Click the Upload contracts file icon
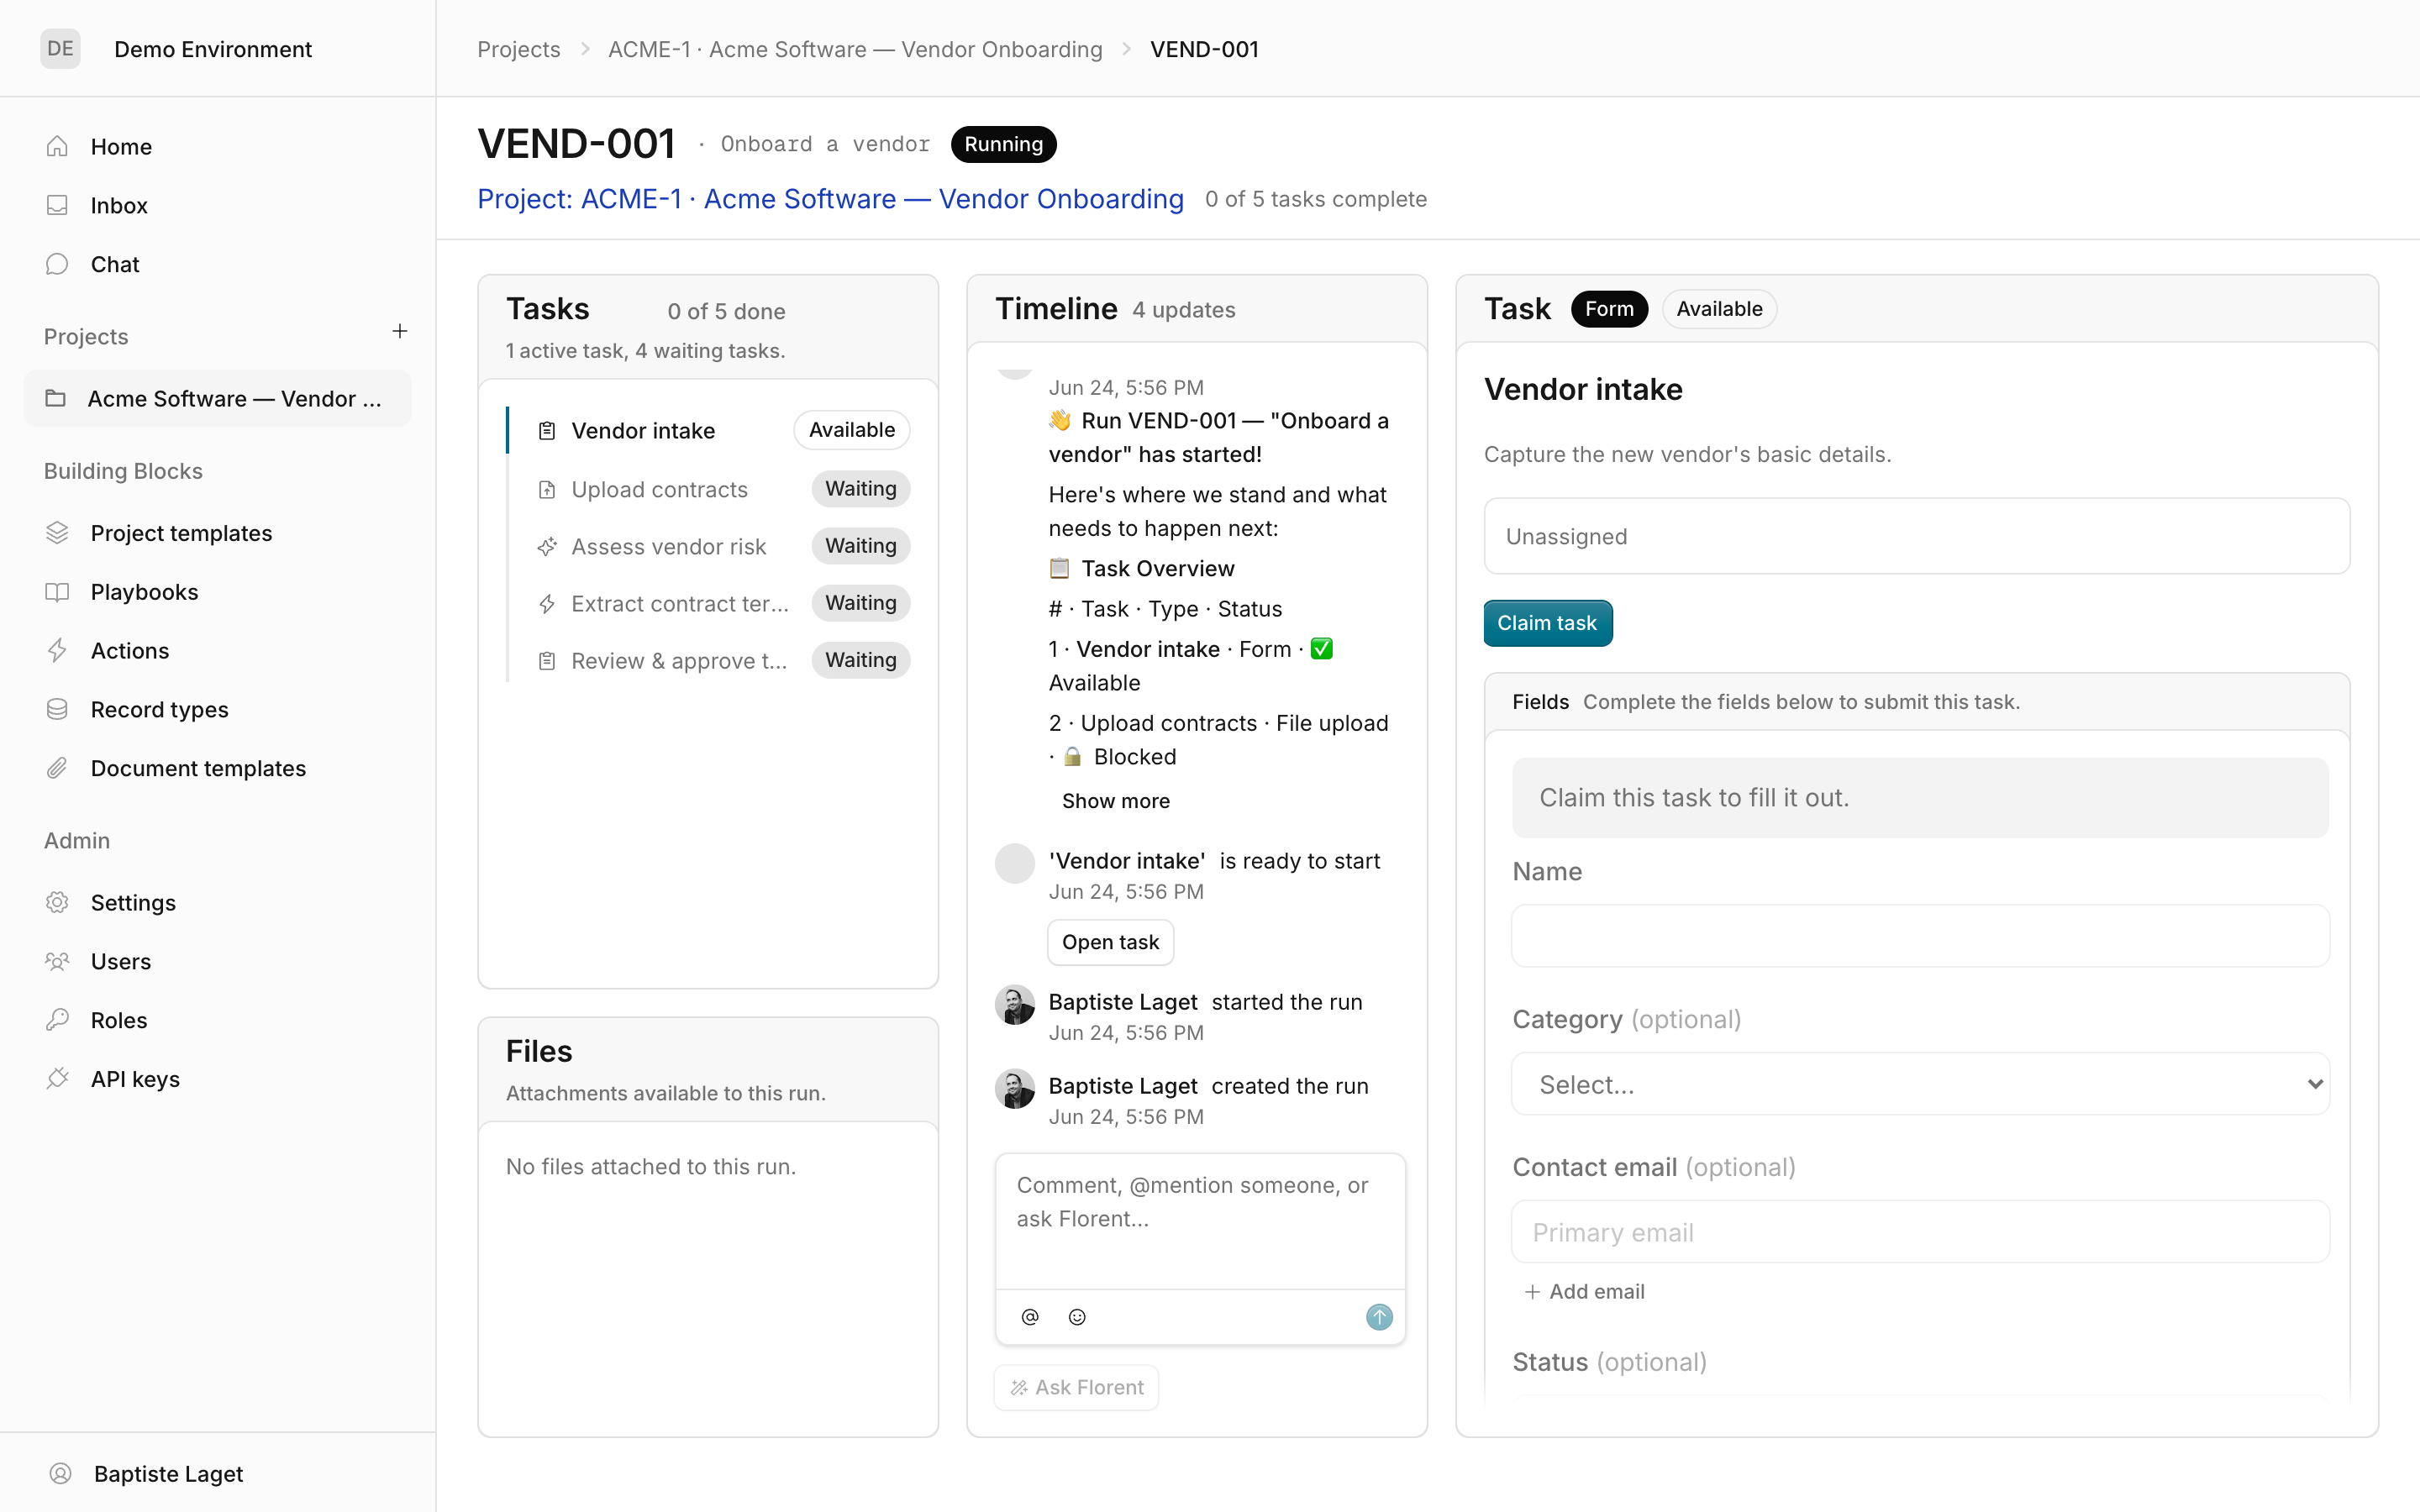The height and width of the screenshot is (1512, 2420). (x=547, y=489)
